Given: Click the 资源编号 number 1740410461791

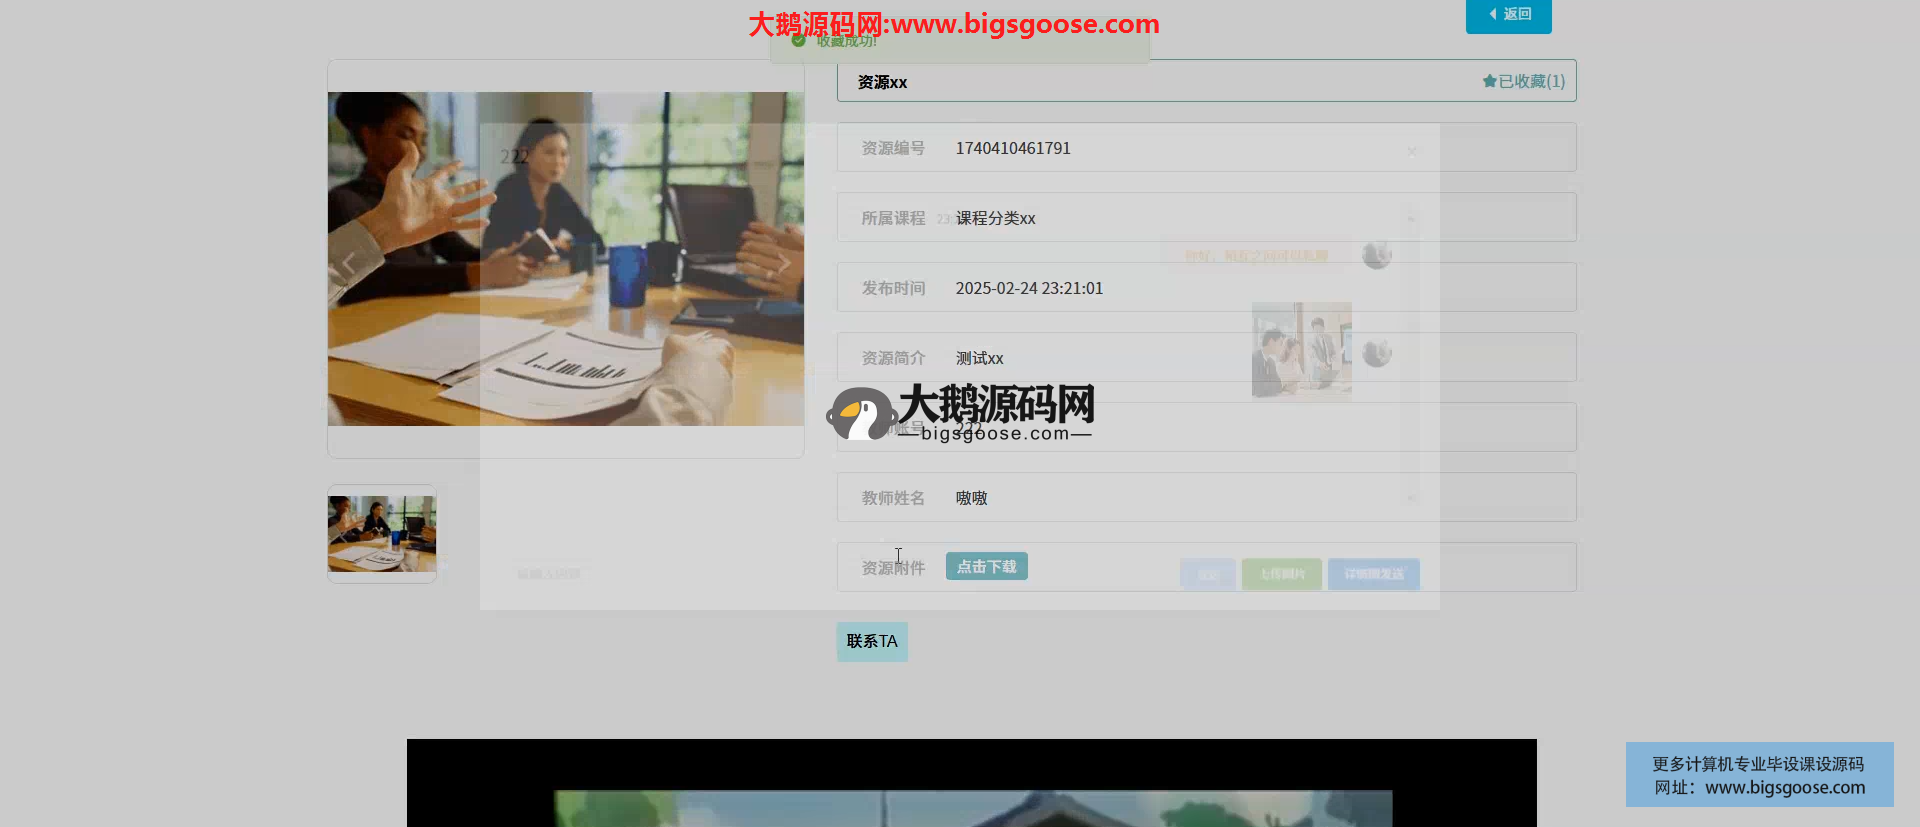Looking at the screenshot, I should point(1012,148).
